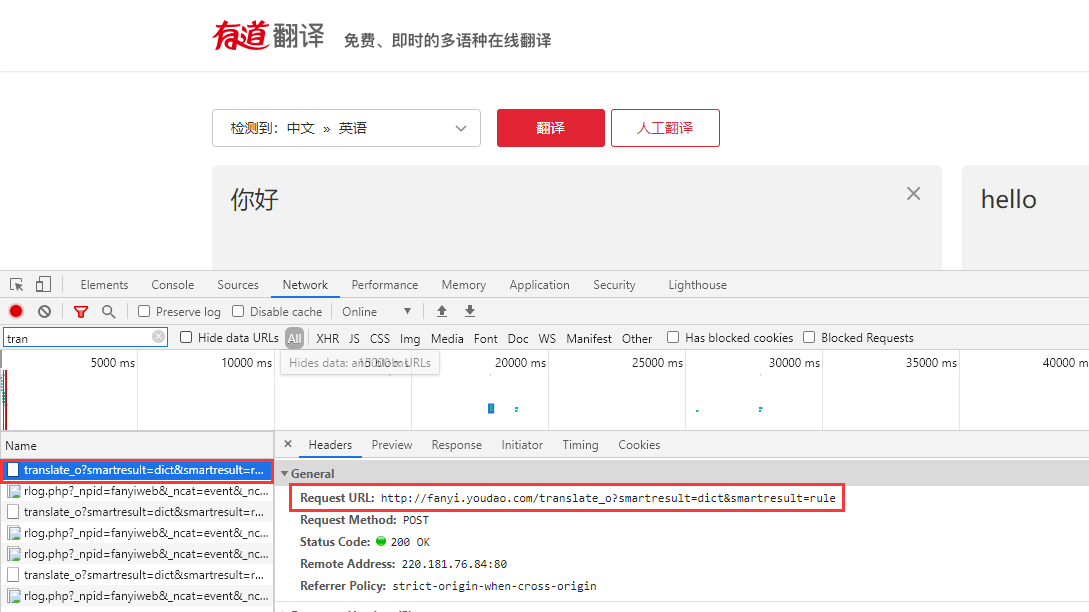1089x612 pixels.
Task: Open 人工翻译 human translation
Action: (x=665, y=128)
